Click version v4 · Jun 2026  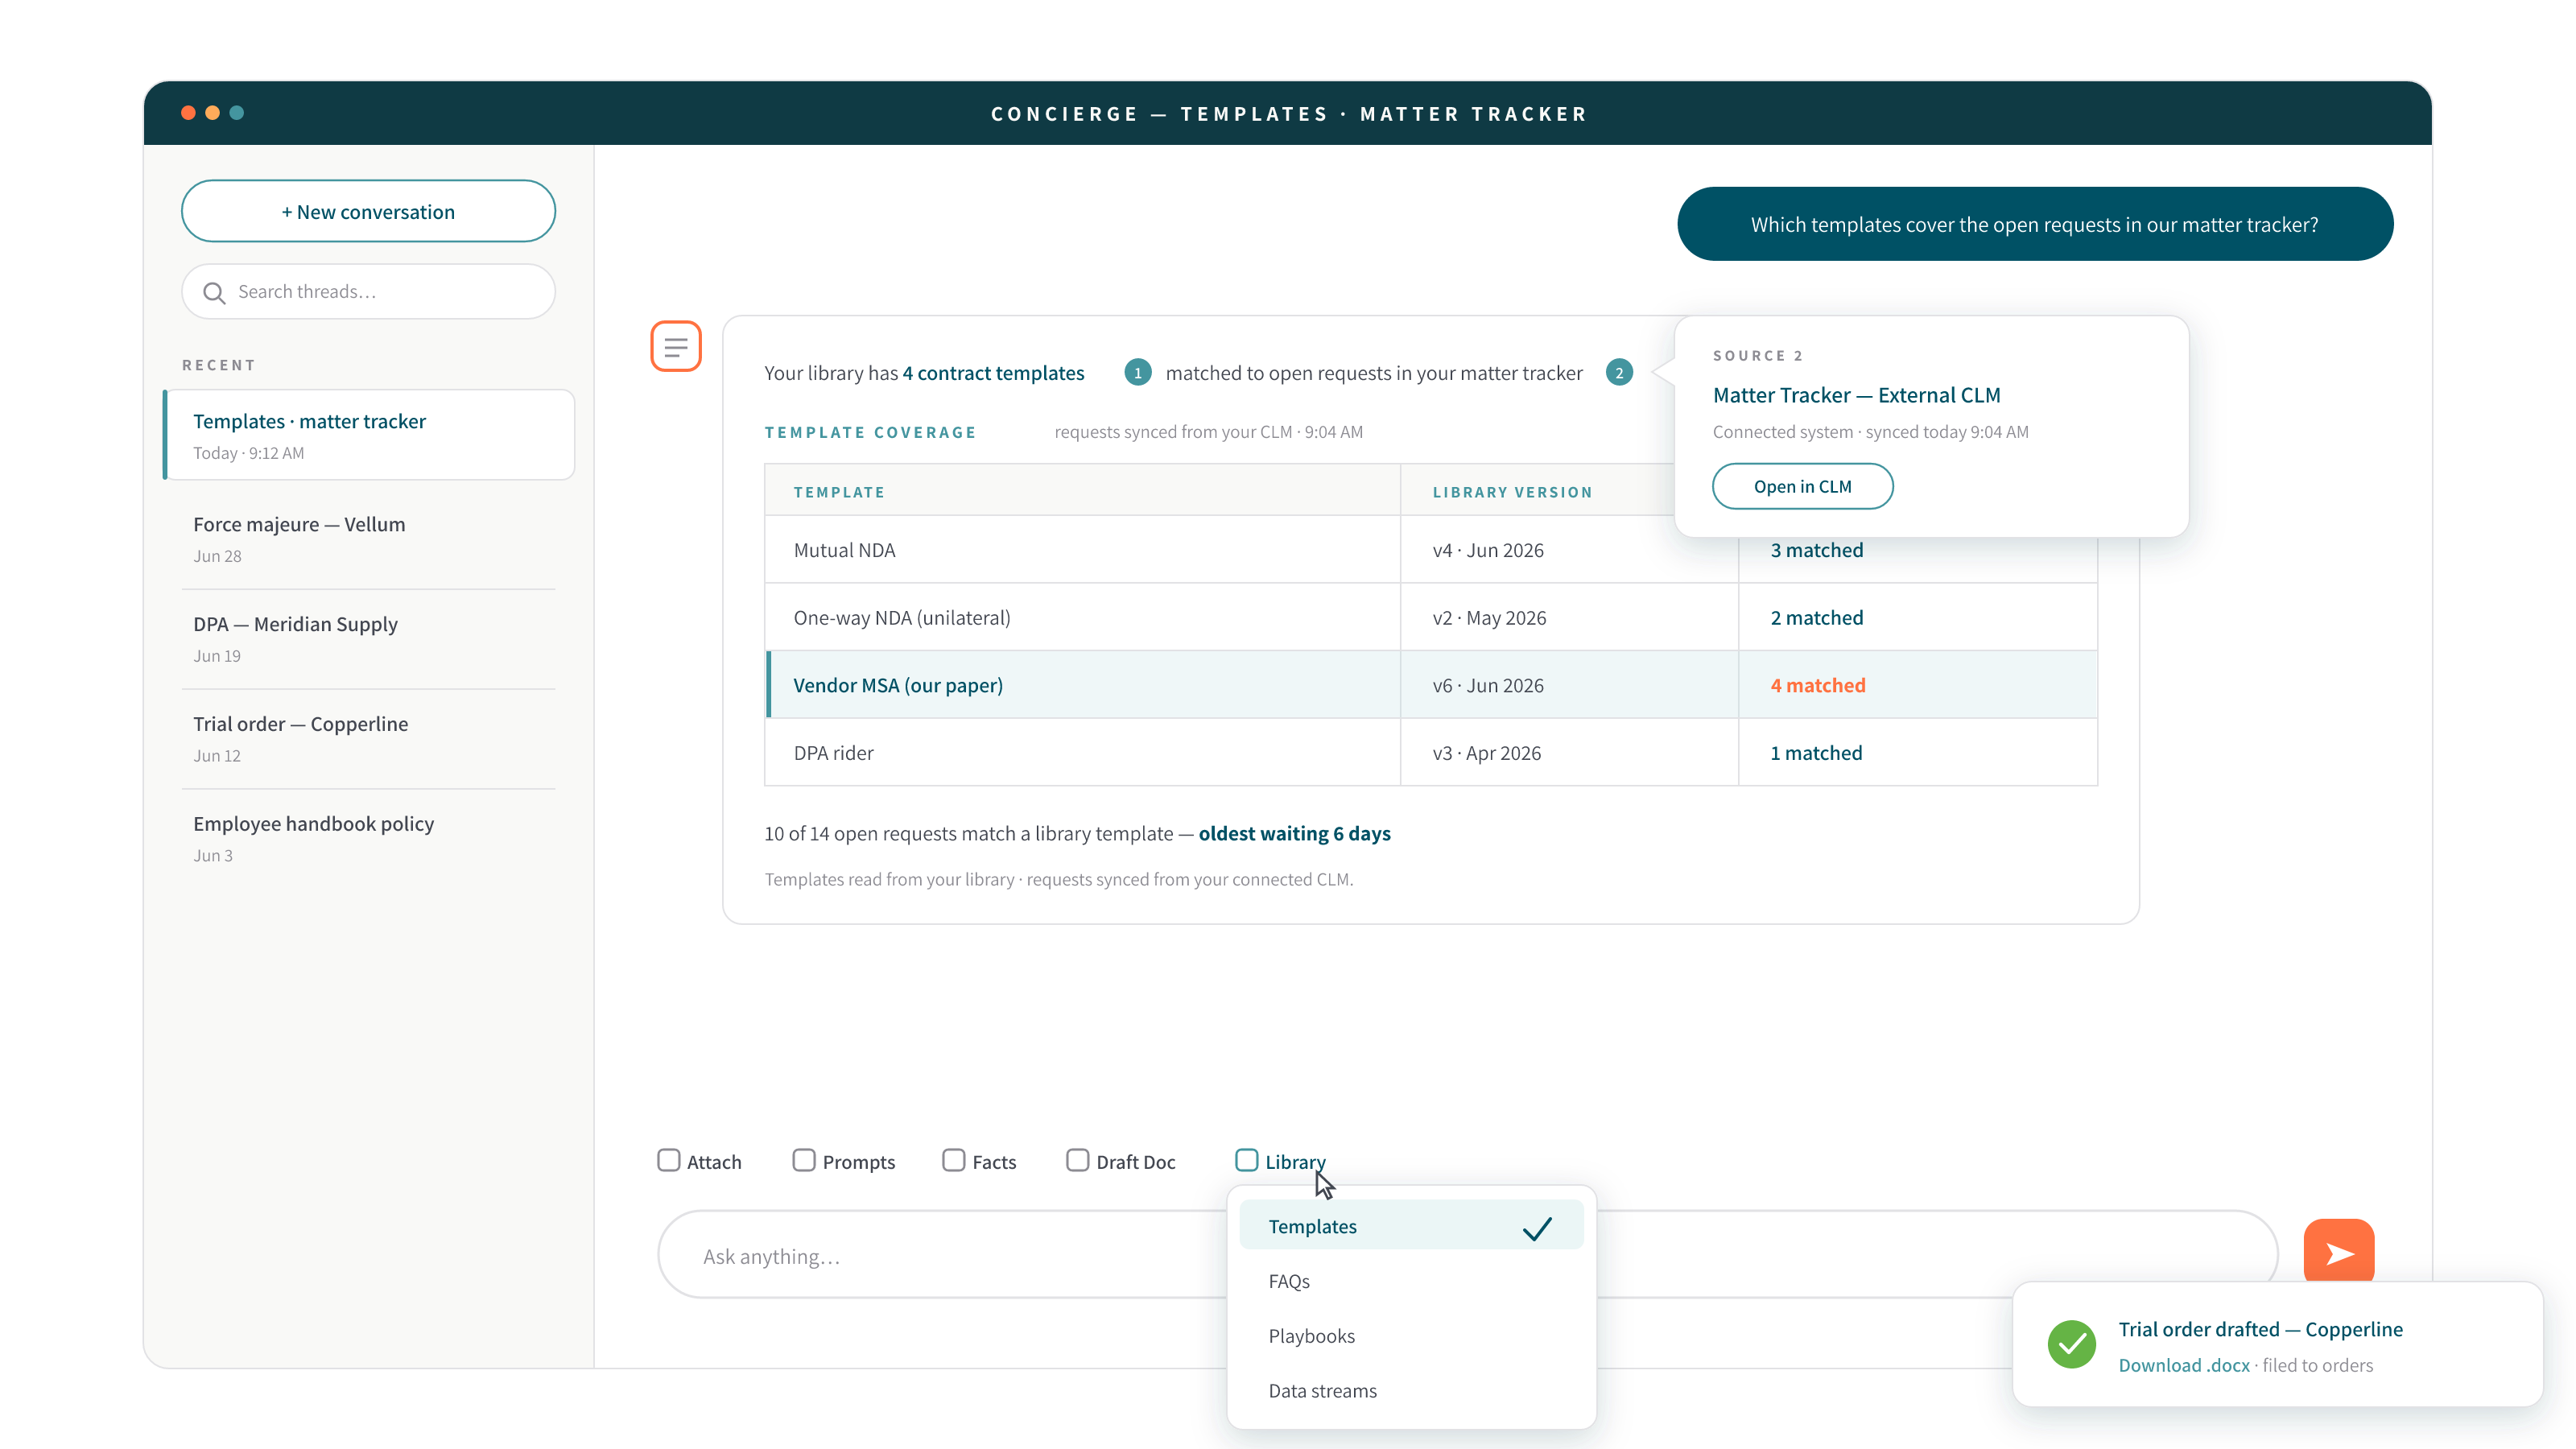1487,550
